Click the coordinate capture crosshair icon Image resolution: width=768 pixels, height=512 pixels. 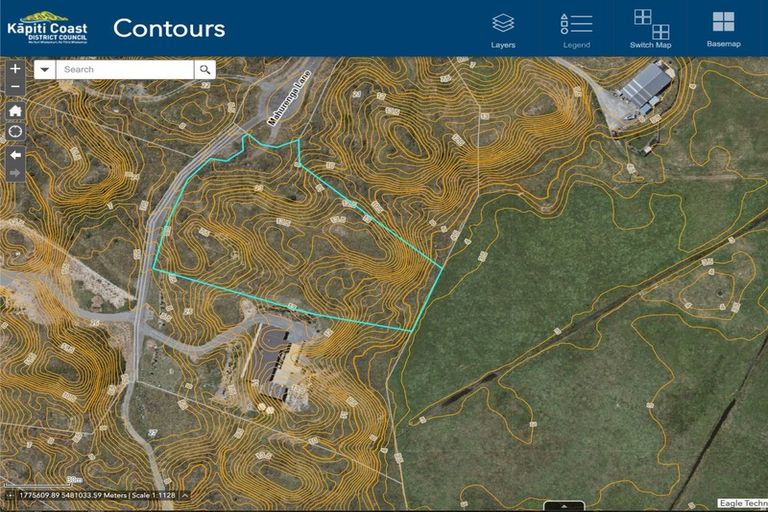[9, 495]
